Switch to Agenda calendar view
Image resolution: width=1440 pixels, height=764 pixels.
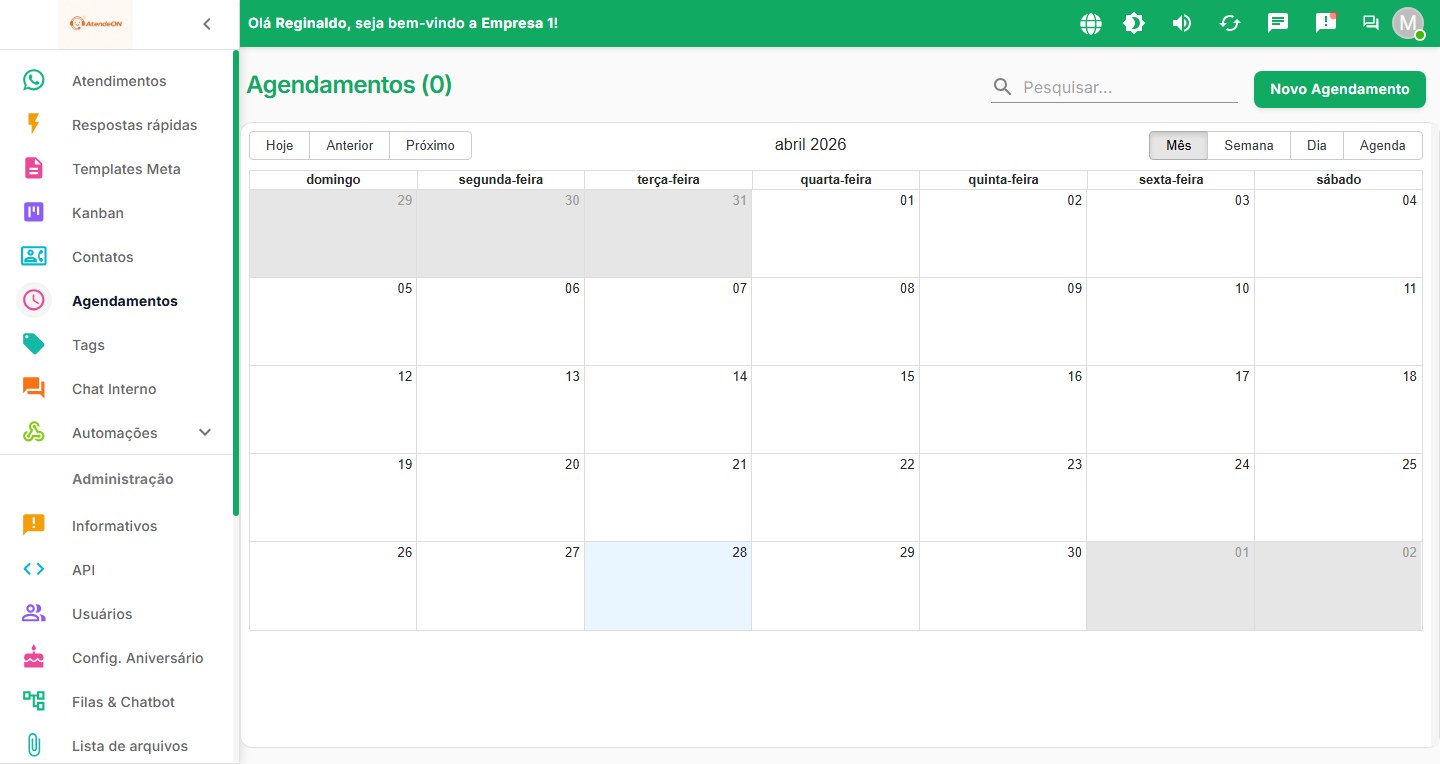click(x=1382, y=145)
